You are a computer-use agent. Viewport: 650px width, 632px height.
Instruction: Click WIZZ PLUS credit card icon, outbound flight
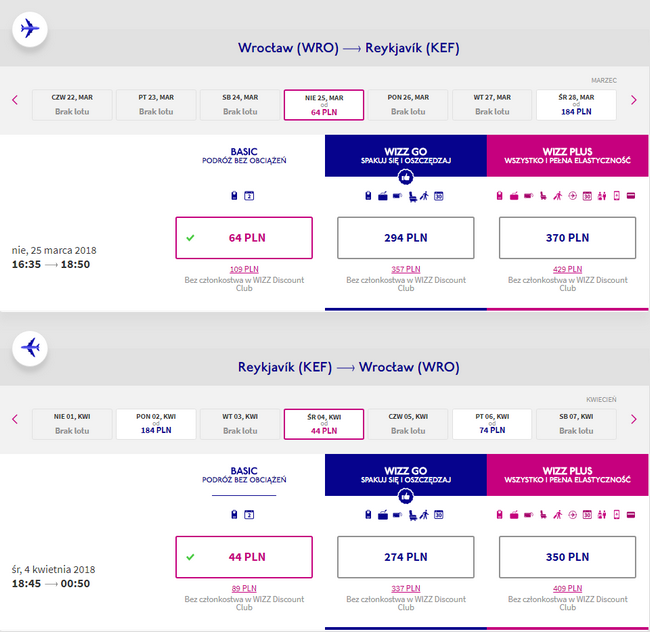pyautogui.click(x=631, y=196)
